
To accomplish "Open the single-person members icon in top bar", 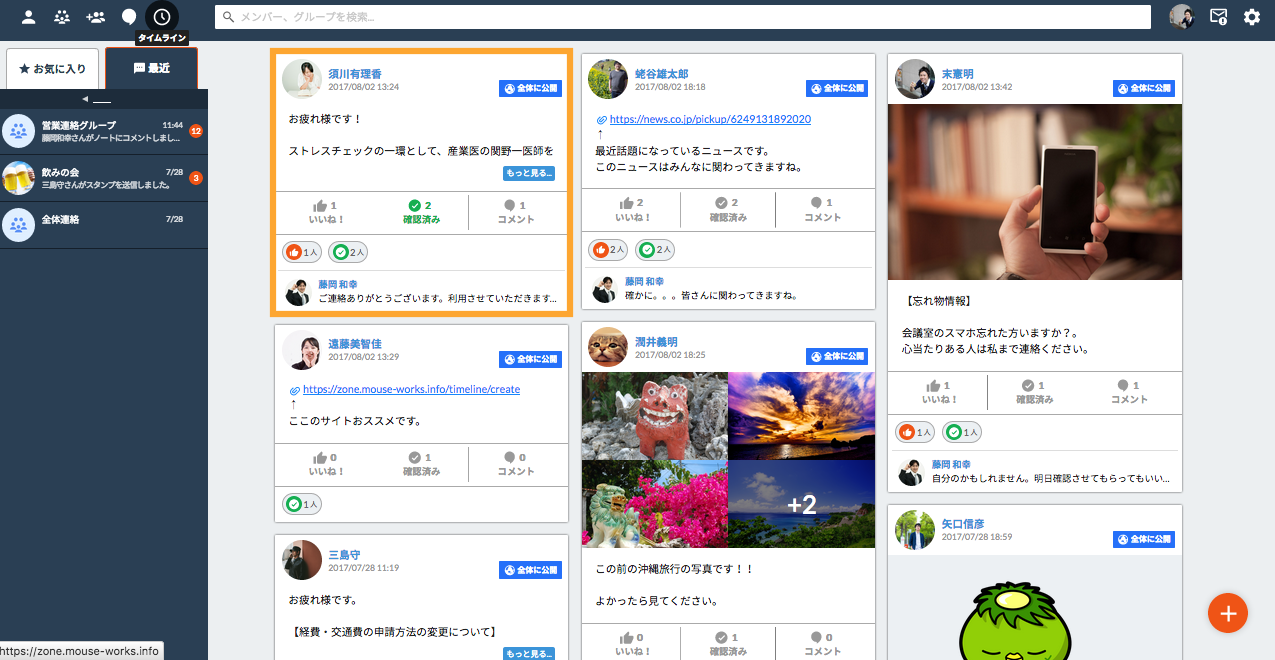I will click(x=29, y=16).
